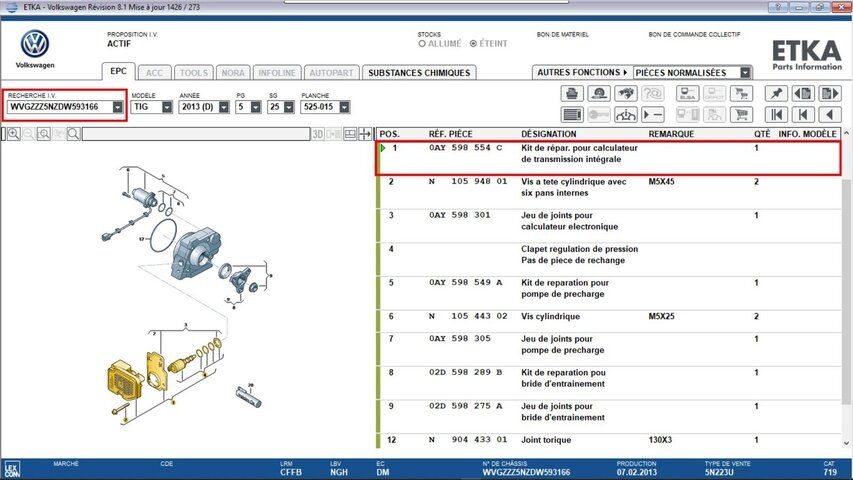Open the Année 2013 (D) dropdown
853x480 pixels.
[224, 107]
